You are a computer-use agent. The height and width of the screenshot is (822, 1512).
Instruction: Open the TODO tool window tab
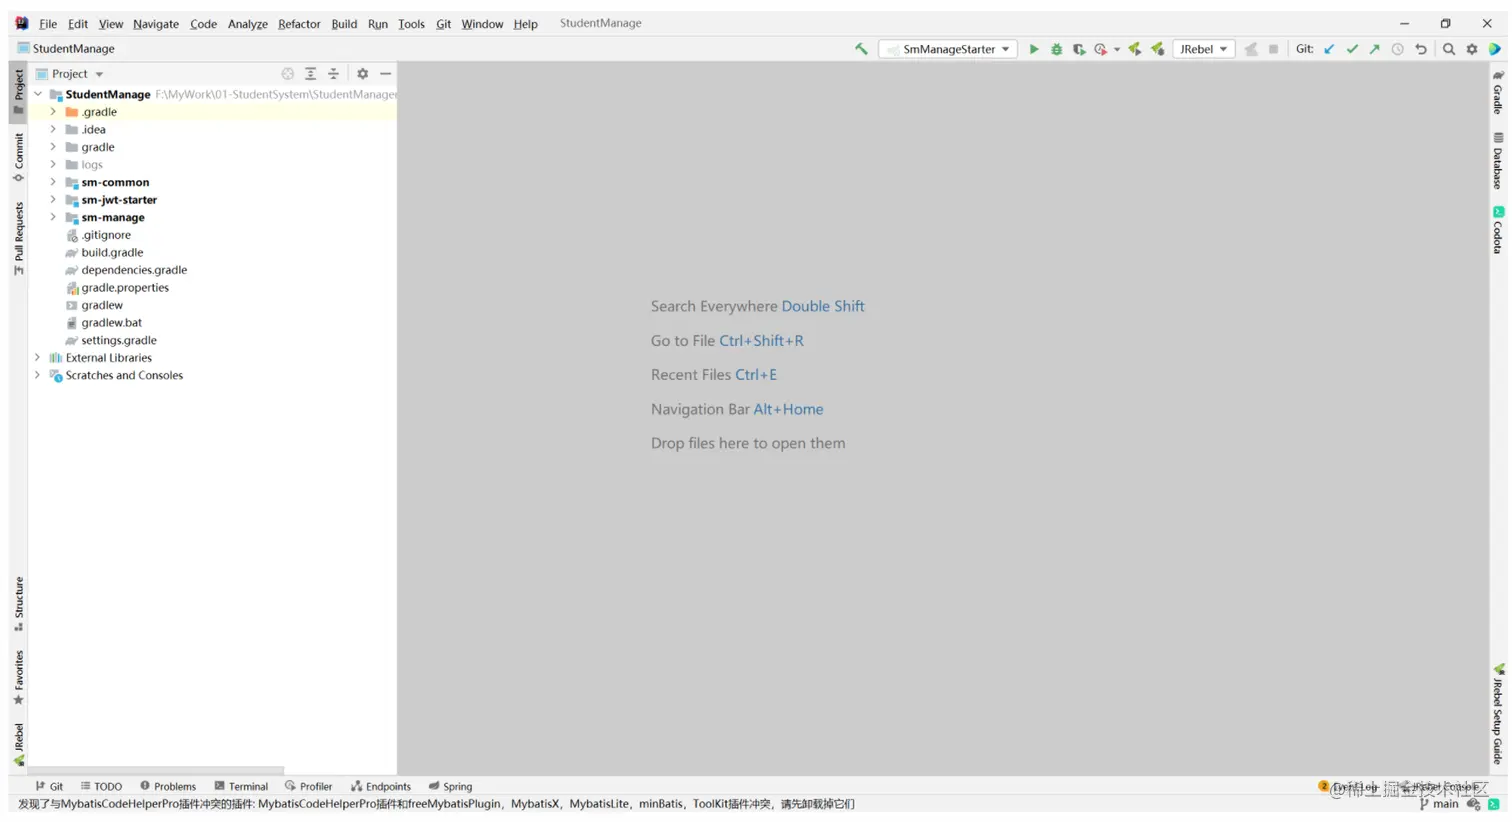pyautogui.click(x=101, y=787)
